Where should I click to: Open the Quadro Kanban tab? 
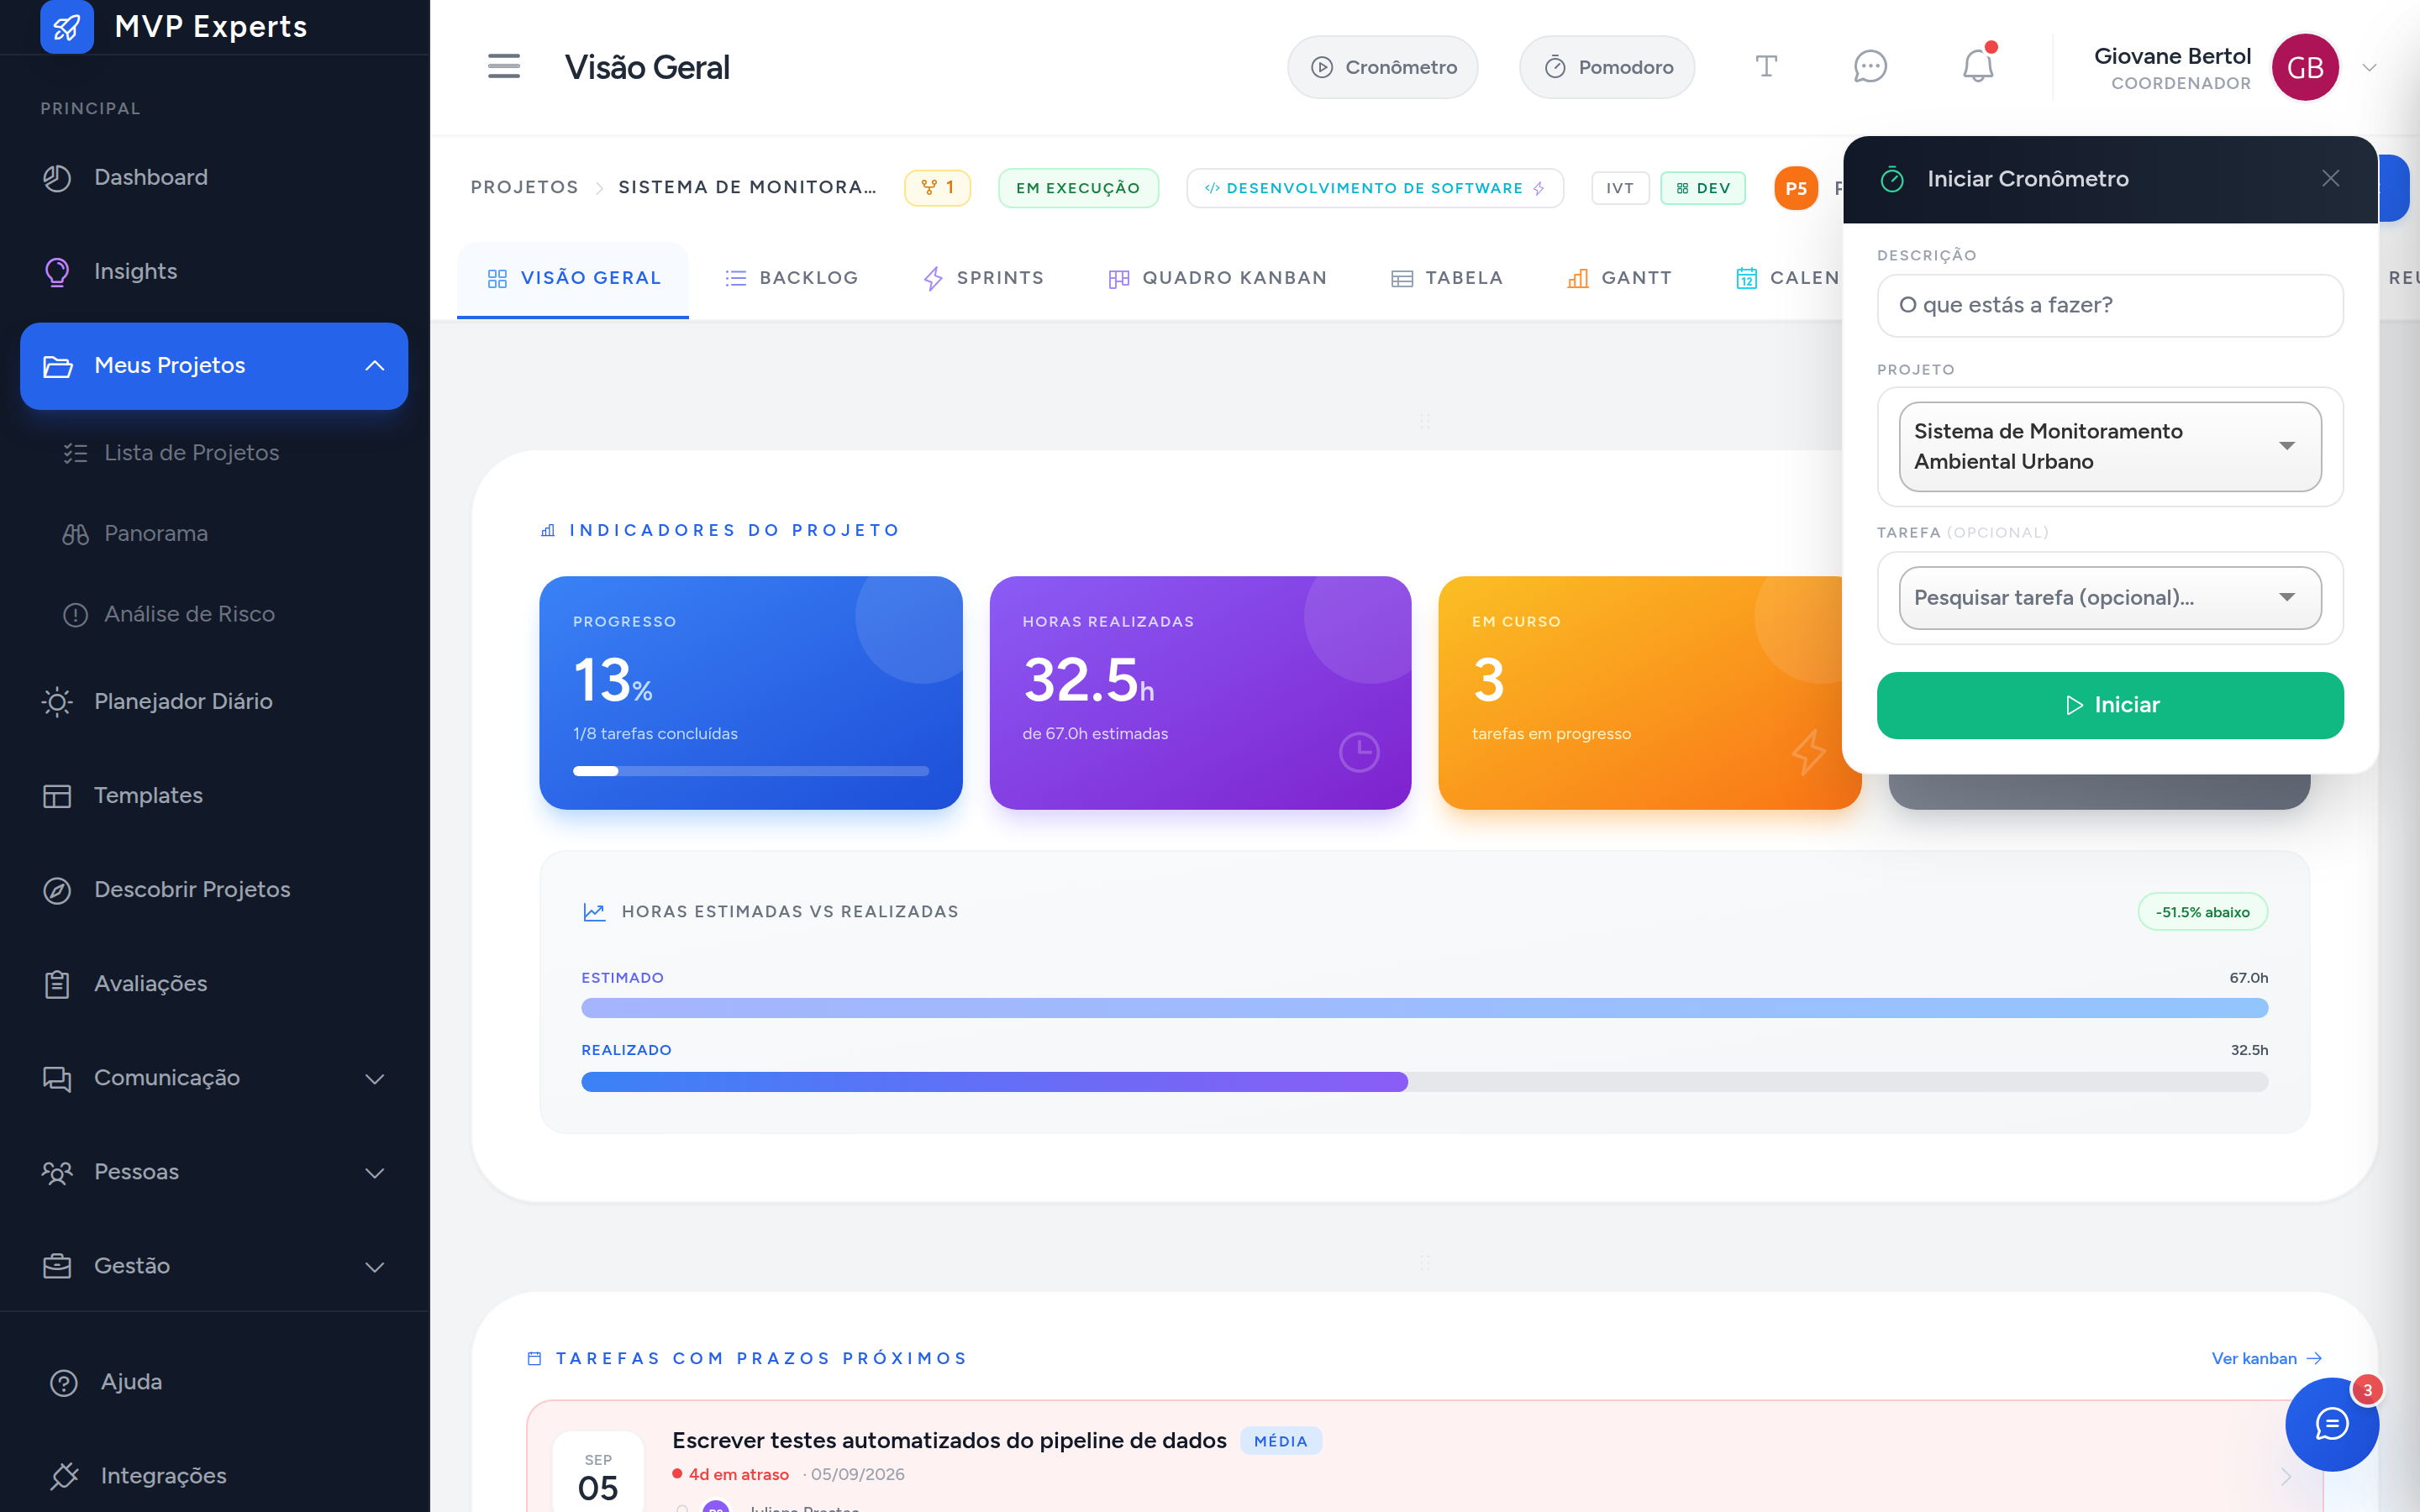(1218, 278)
